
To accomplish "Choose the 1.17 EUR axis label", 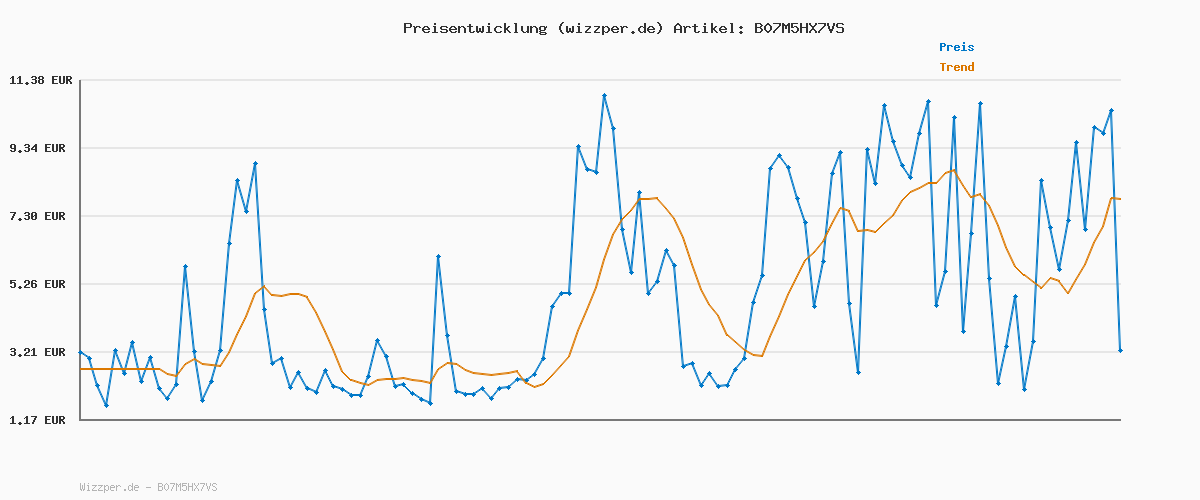I will click(40, 420).
